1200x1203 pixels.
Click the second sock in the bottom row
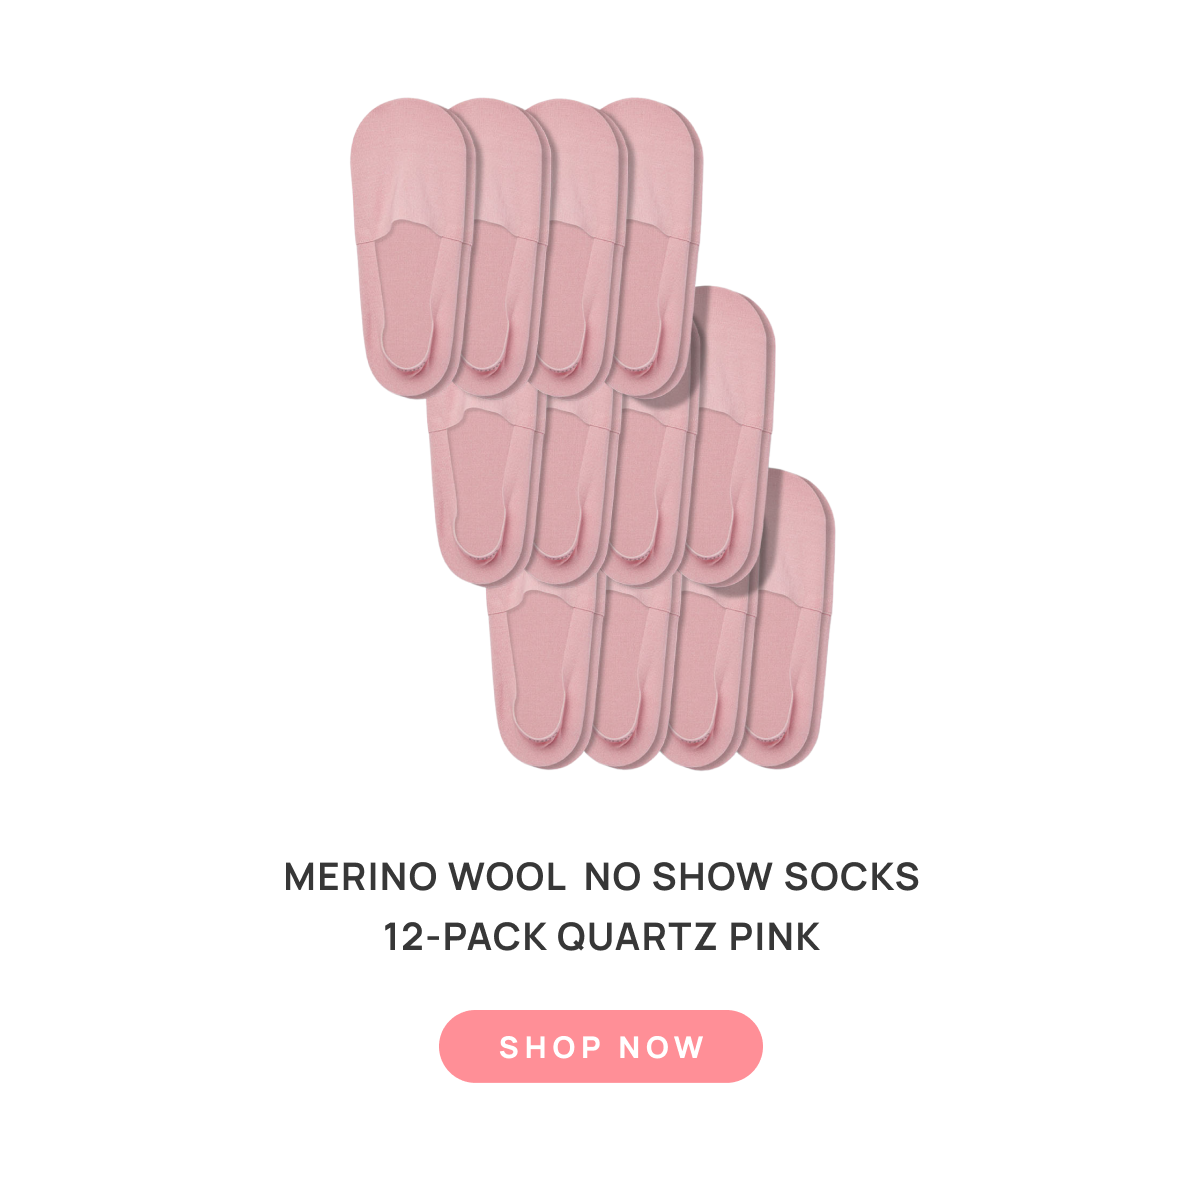coord(628,675)
